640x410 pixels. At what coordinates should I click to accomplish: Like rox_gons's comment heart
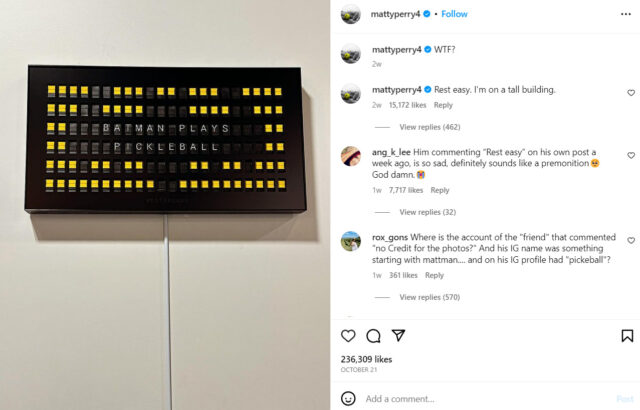[631, 241]
